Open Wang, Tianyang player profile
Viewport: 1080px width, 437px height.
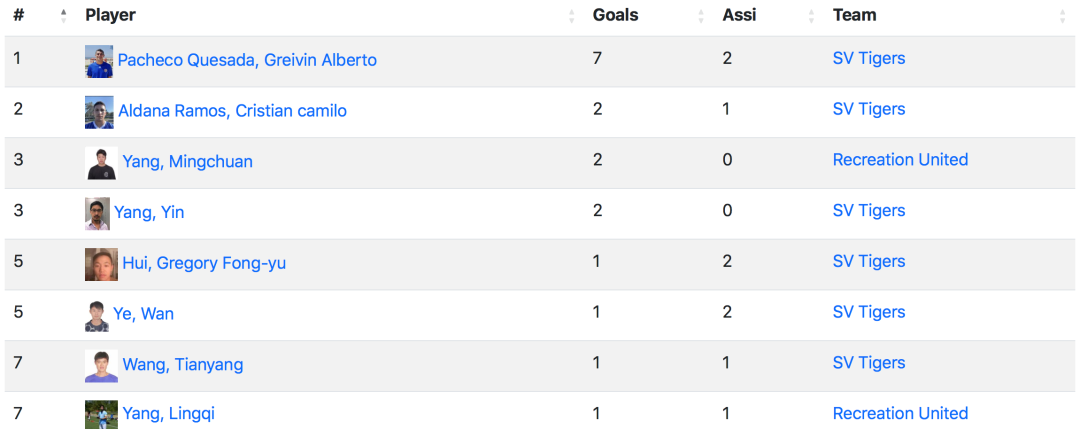pyautogui.click(x=183, y=364)
